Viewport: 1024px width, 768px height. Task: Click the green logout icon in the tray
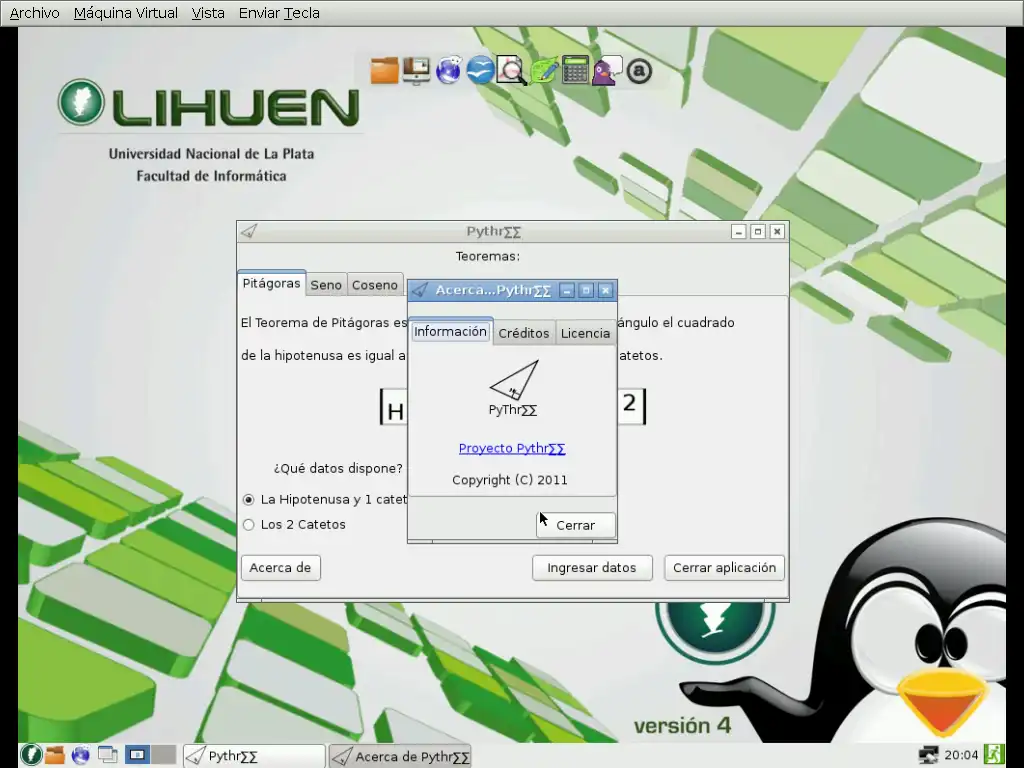click(x=995, y=756)
